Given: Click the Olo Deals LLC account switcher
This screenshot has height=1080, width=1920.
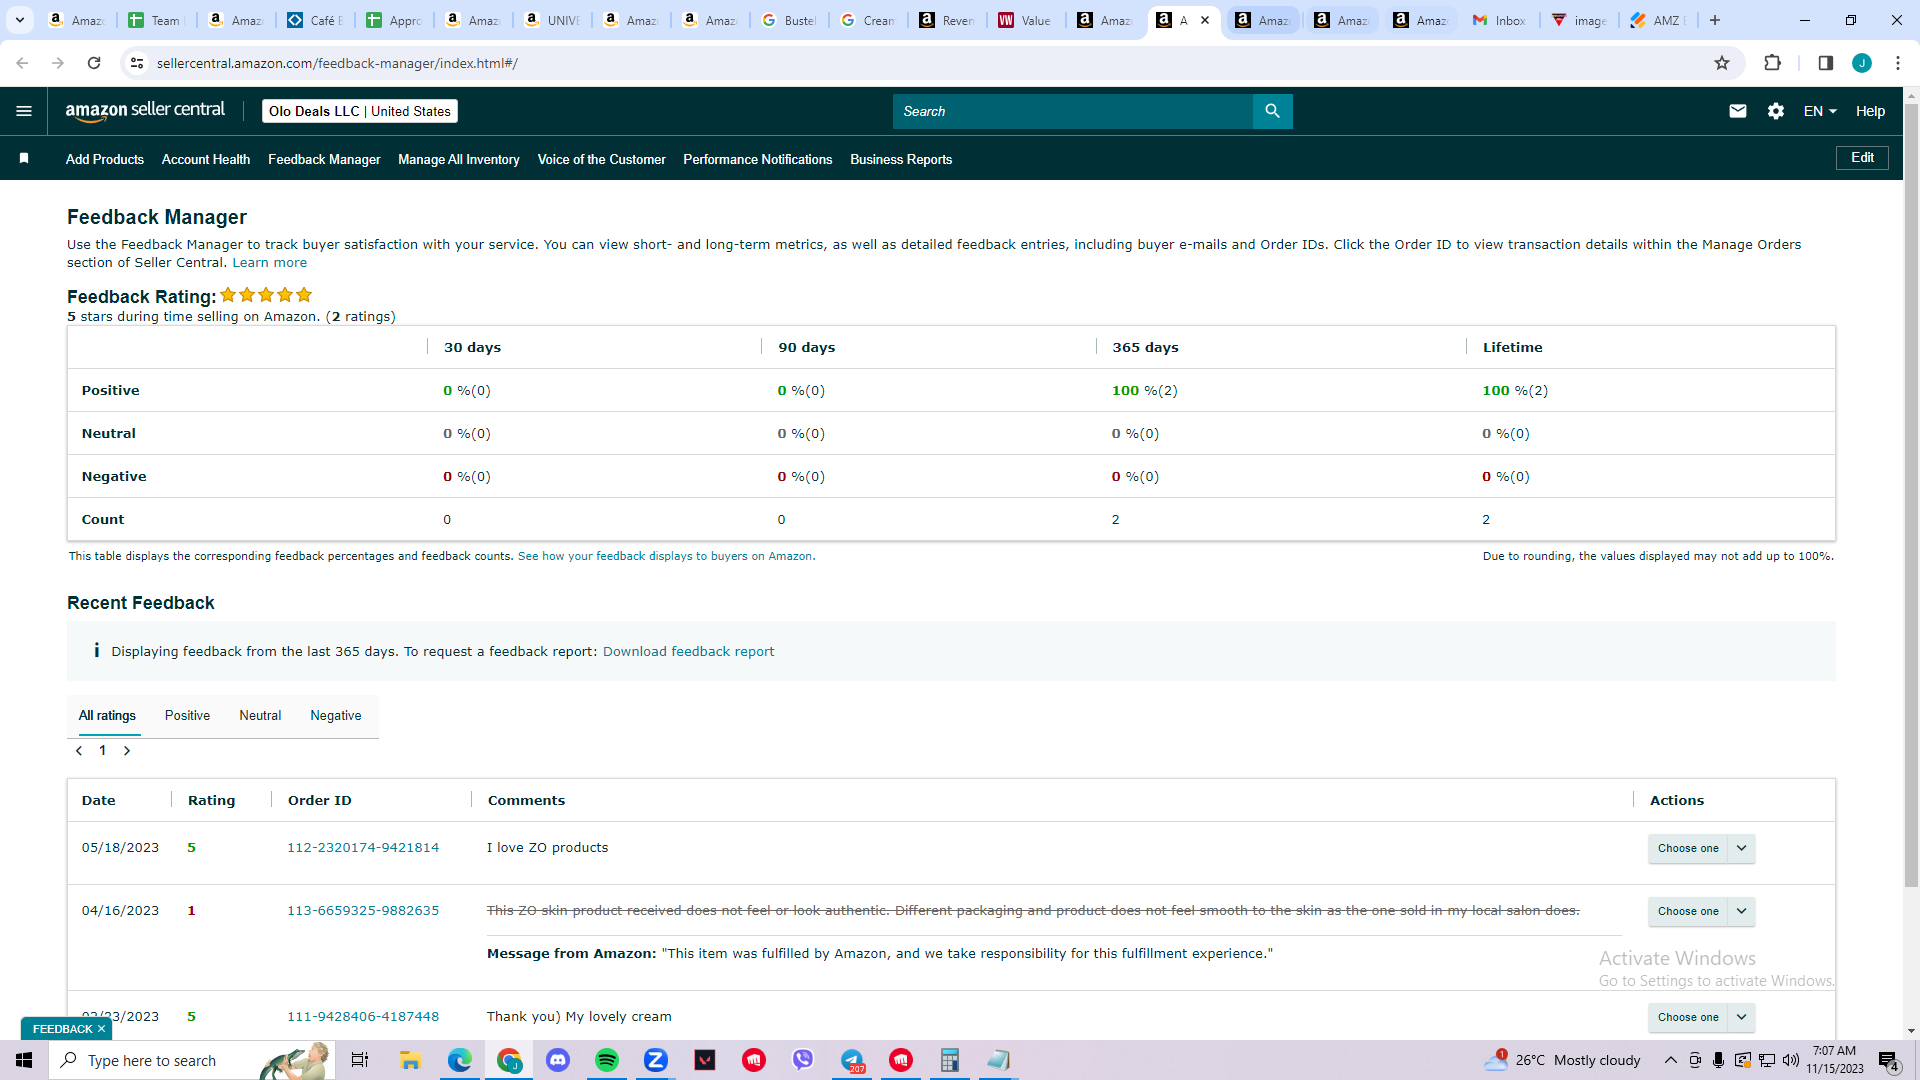Looking at the screenshot, I should click(360, 111).
